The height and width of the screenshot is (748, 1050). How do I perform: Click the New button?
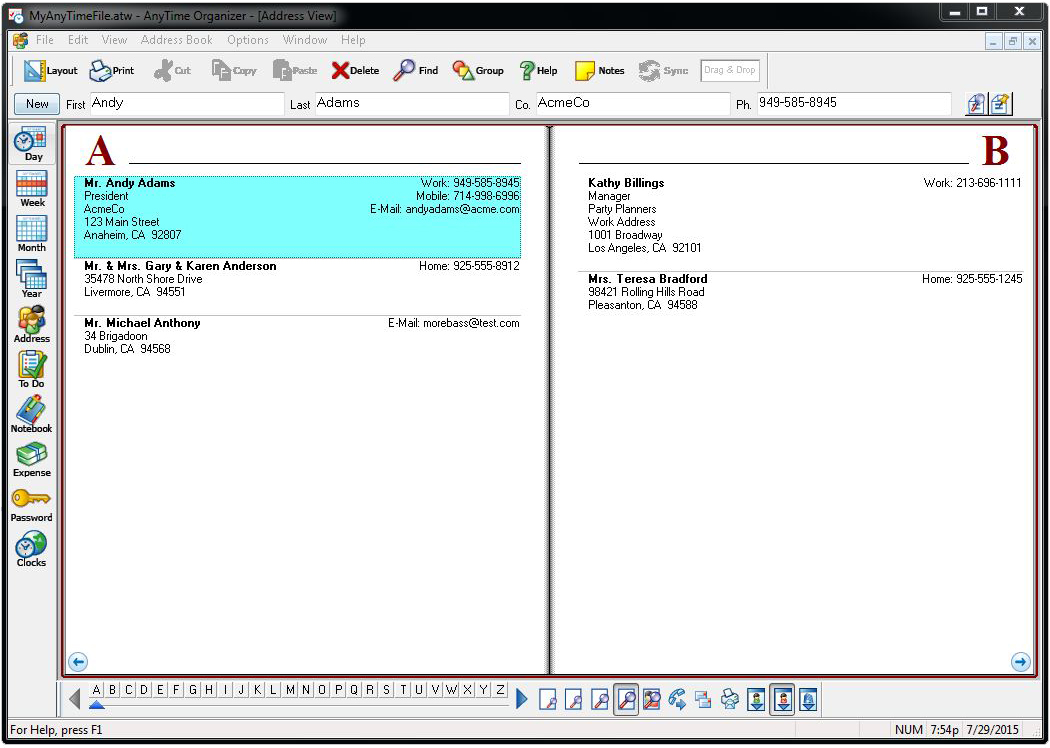(36, 103)
